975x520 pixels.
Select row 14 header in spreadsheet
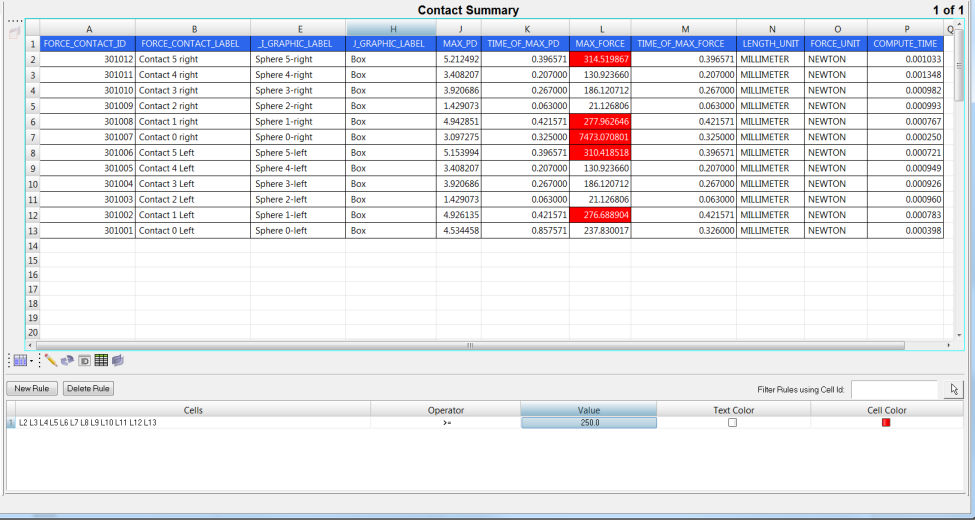[x=32, y=245]
